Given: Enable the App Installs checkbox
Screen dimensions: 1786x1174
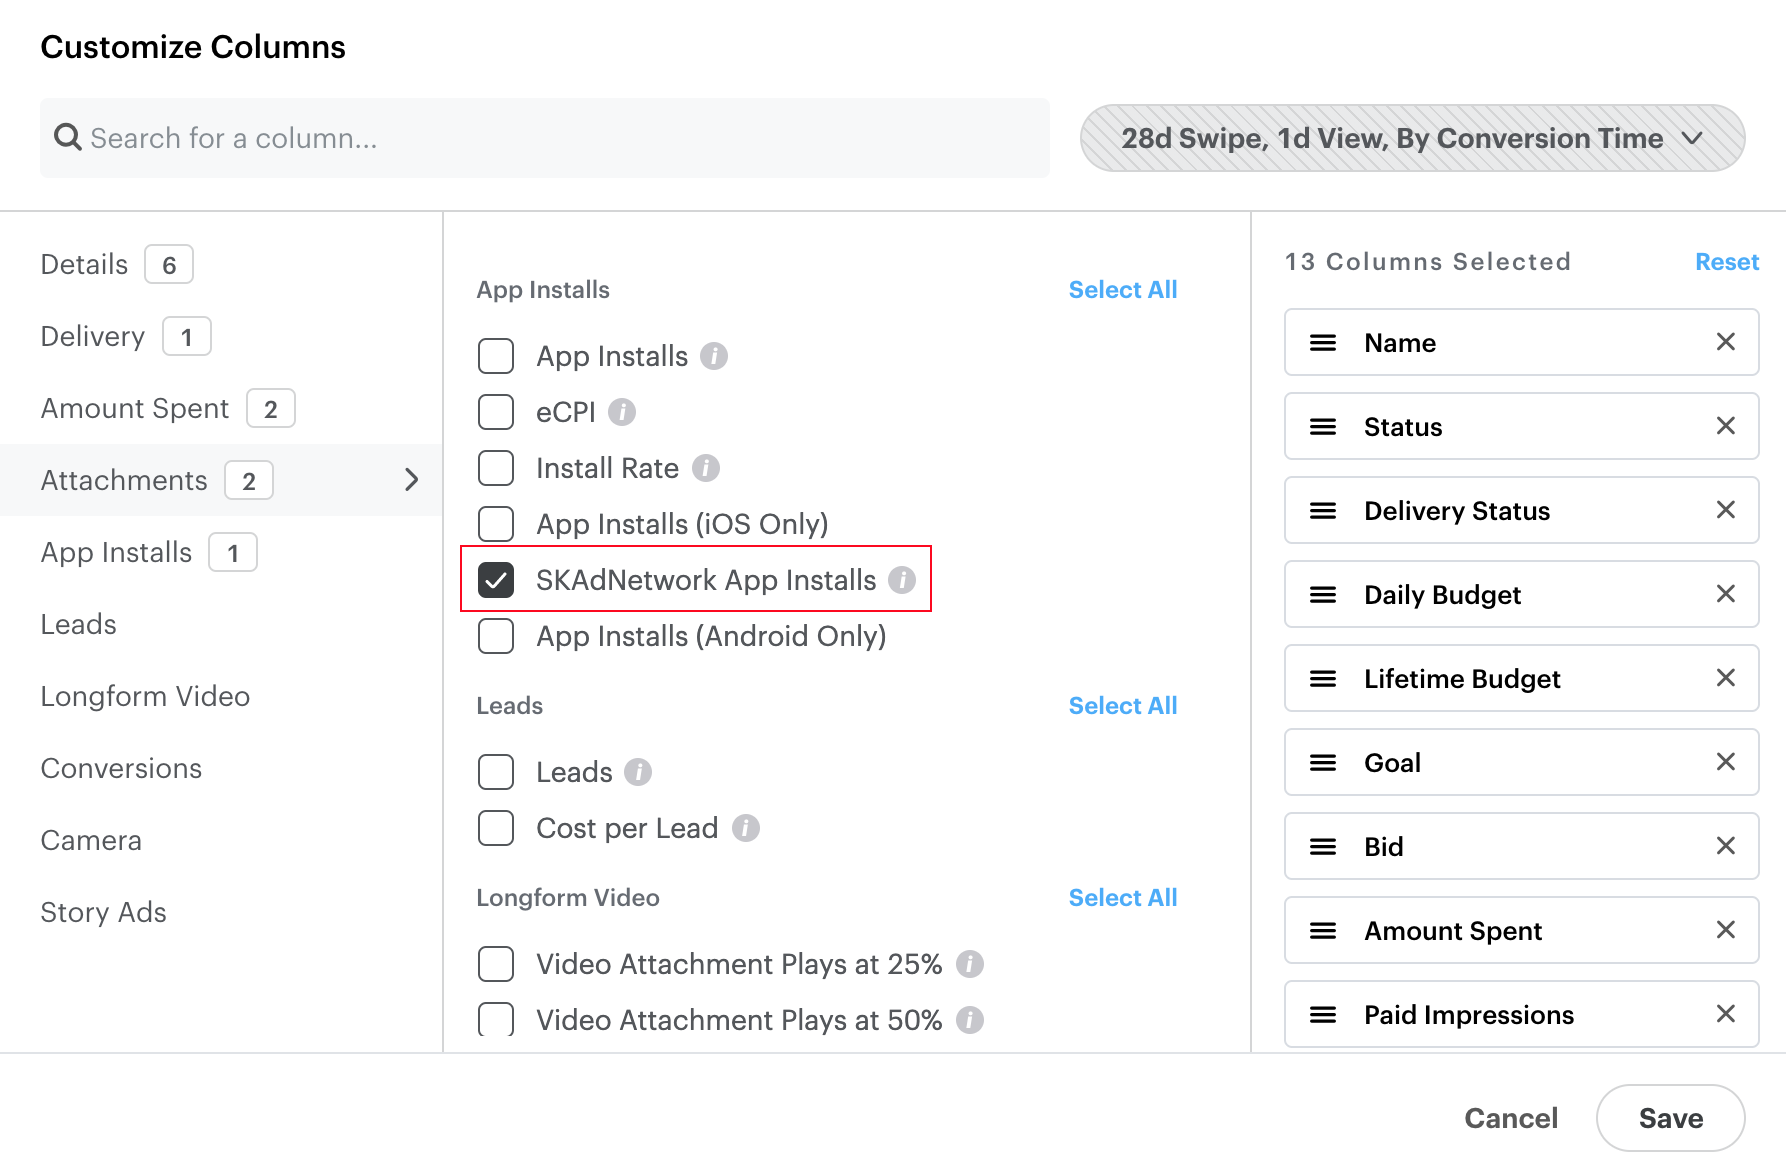Looking at the screenshot, I should 496,356.
